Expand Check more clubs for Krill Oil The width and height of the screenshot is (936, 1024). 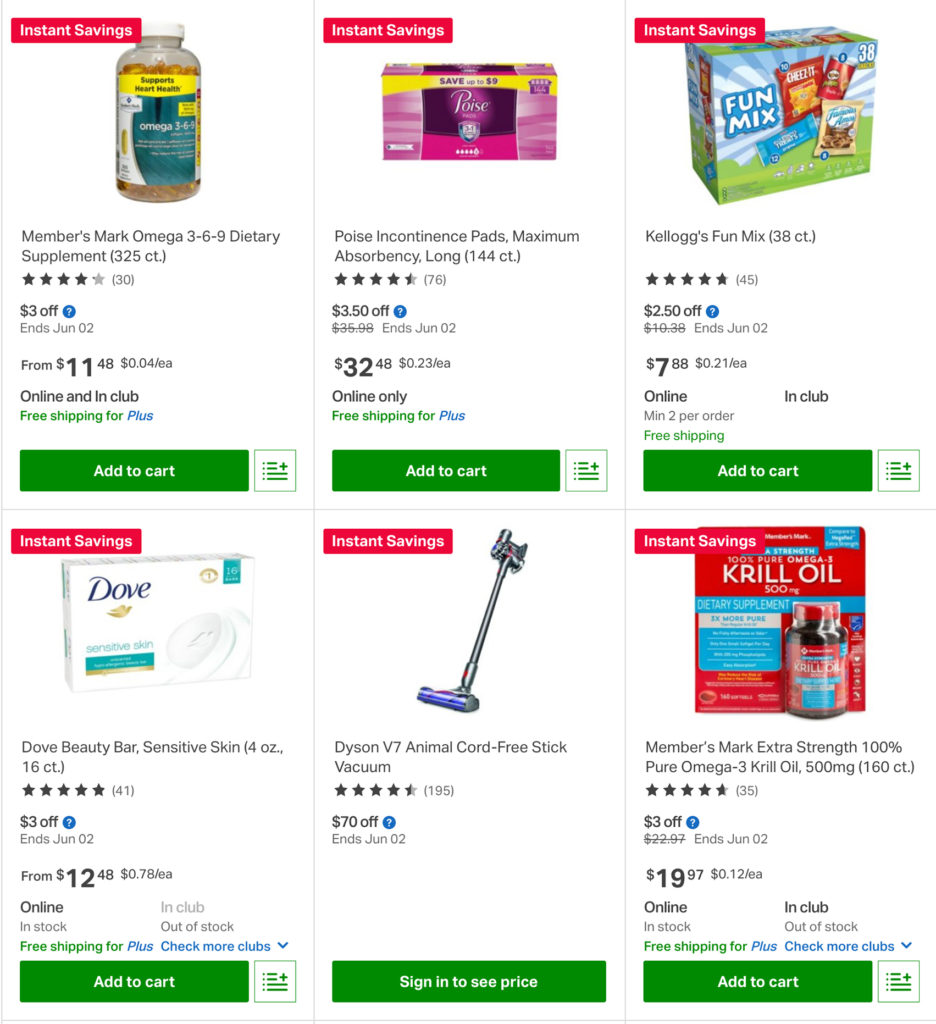click(x=848, y=946)
